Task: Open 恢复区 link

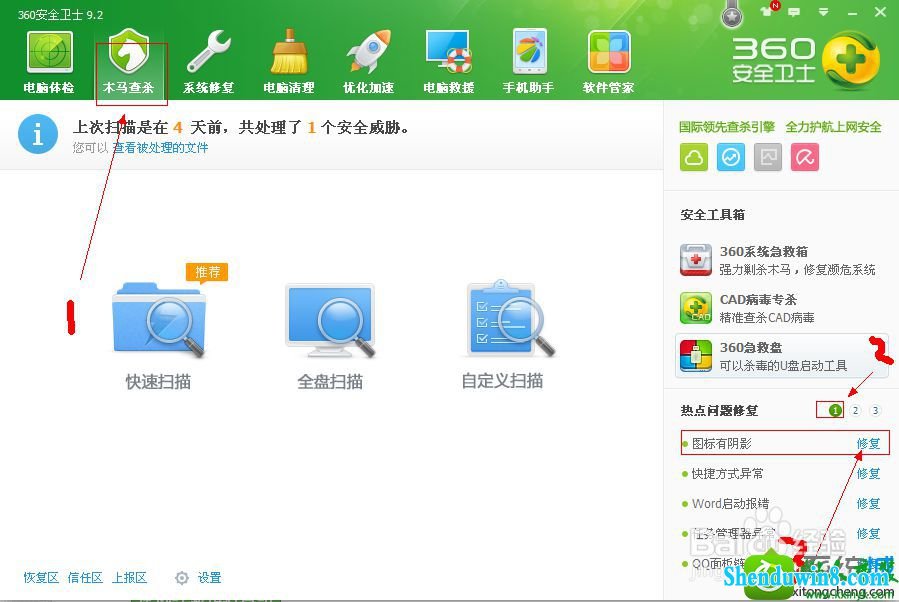Action: (x=41, y=578)
